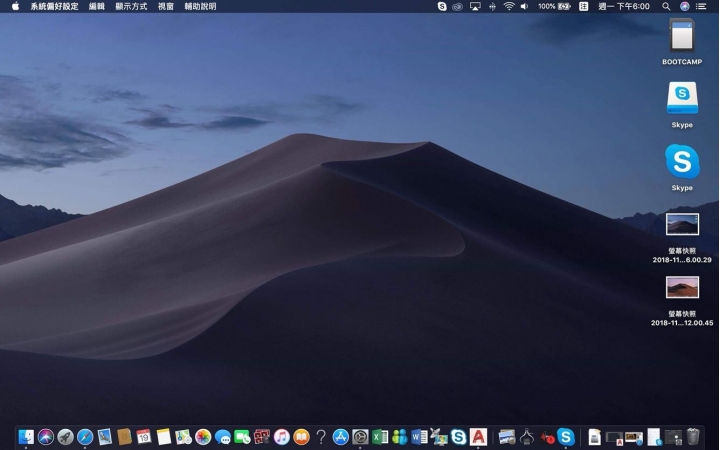Open Safari from the Dock

(x=85, y=437)
